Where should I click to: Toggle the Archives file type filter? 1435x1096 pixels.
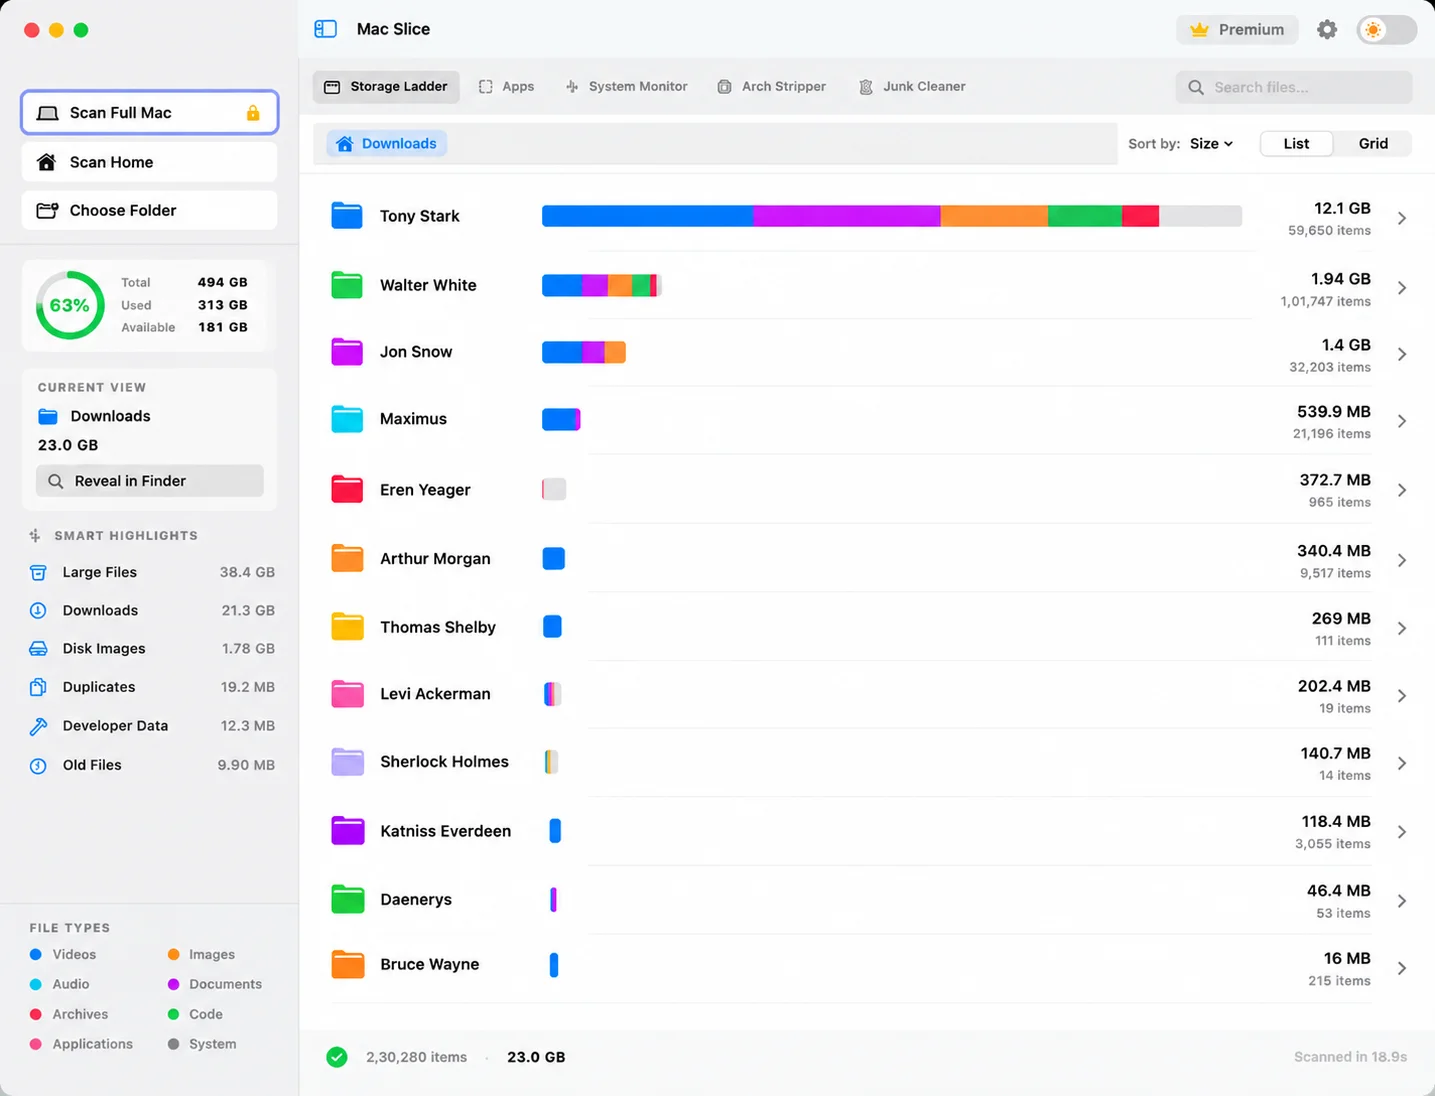[x=69, y=1014]
